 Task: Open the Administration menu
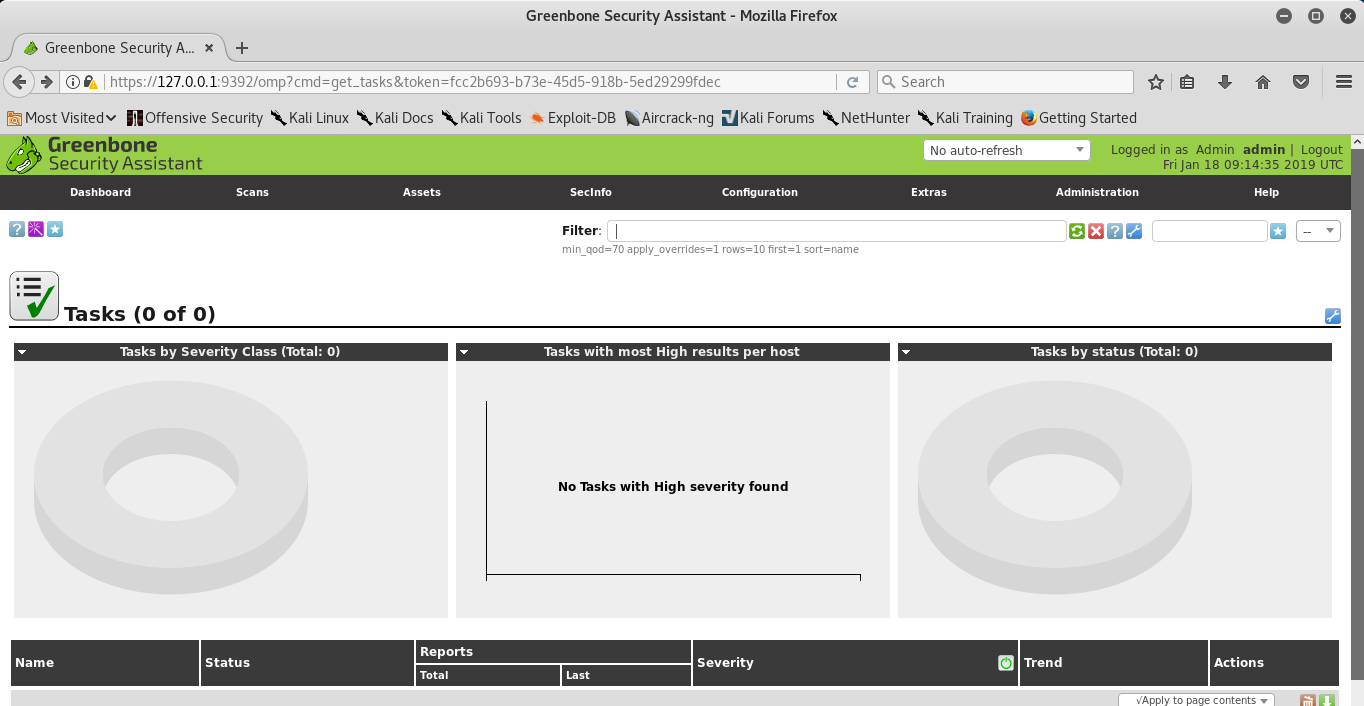point(1097,192)
